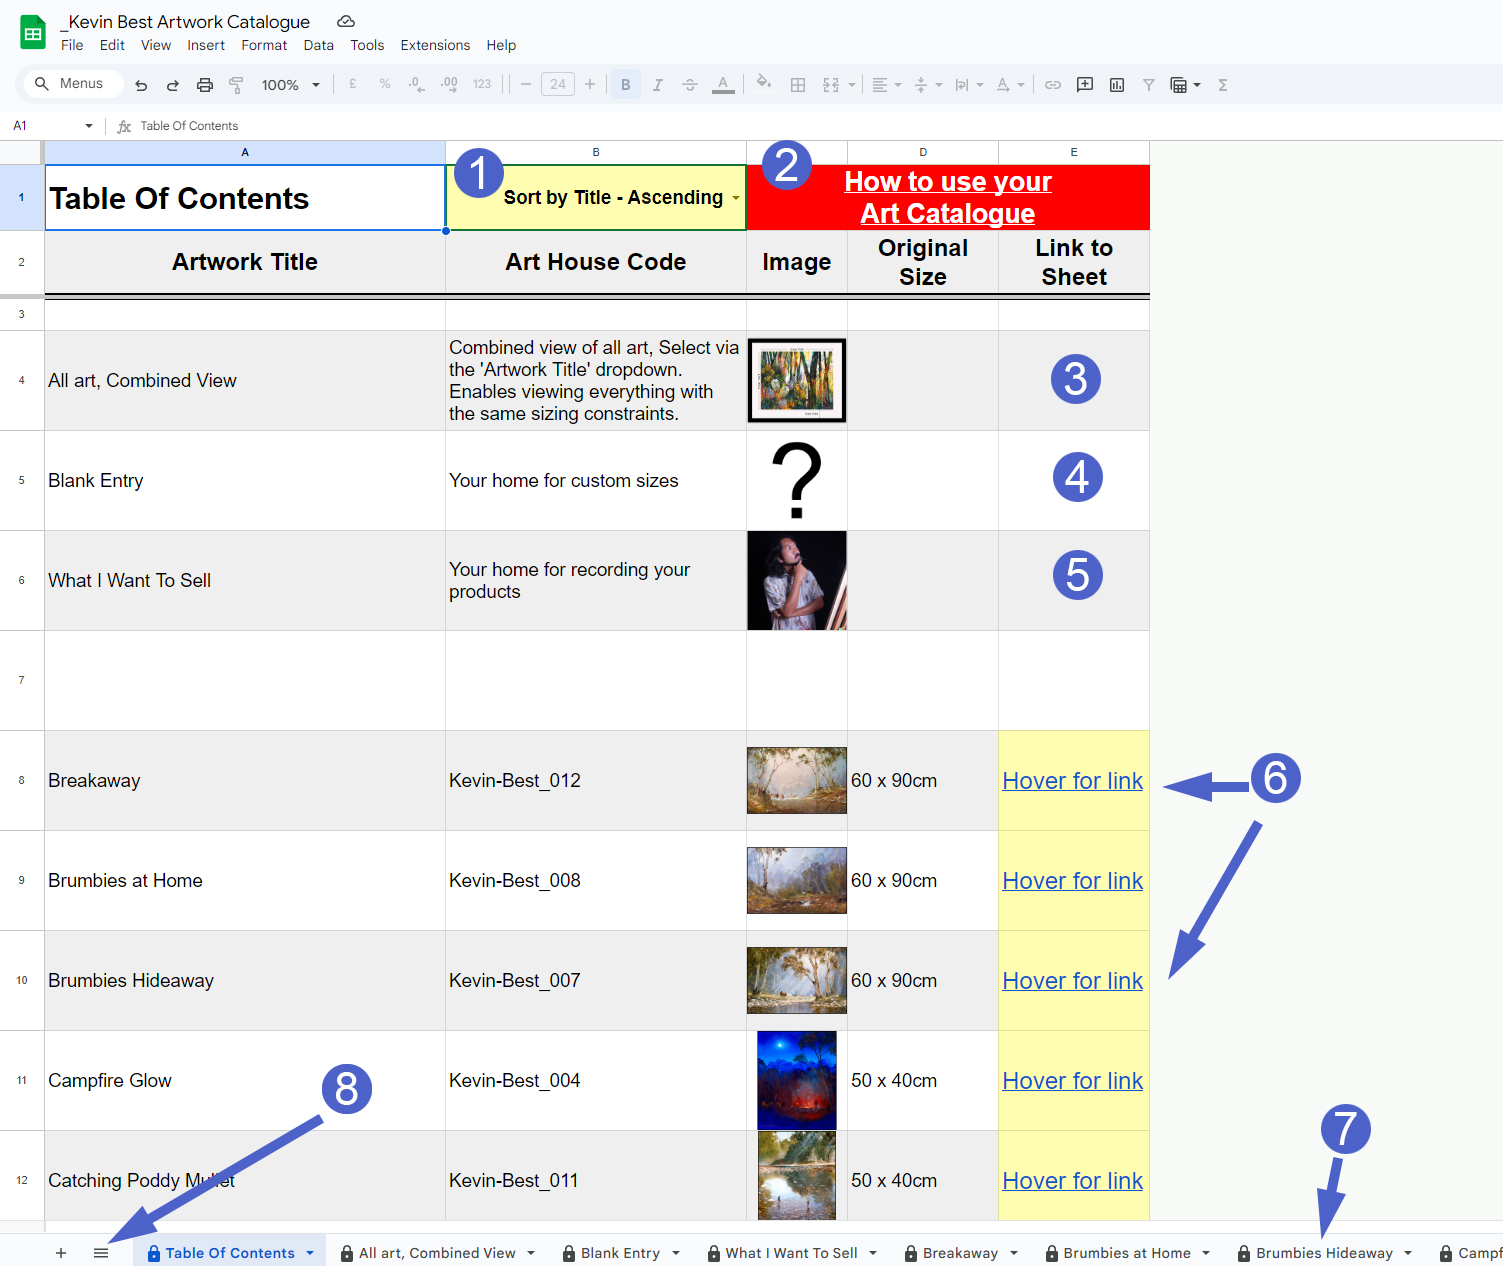Open text wrapping dropdown
Viewport: 1503px width, 1266px height.
click(x=968, y=85)
